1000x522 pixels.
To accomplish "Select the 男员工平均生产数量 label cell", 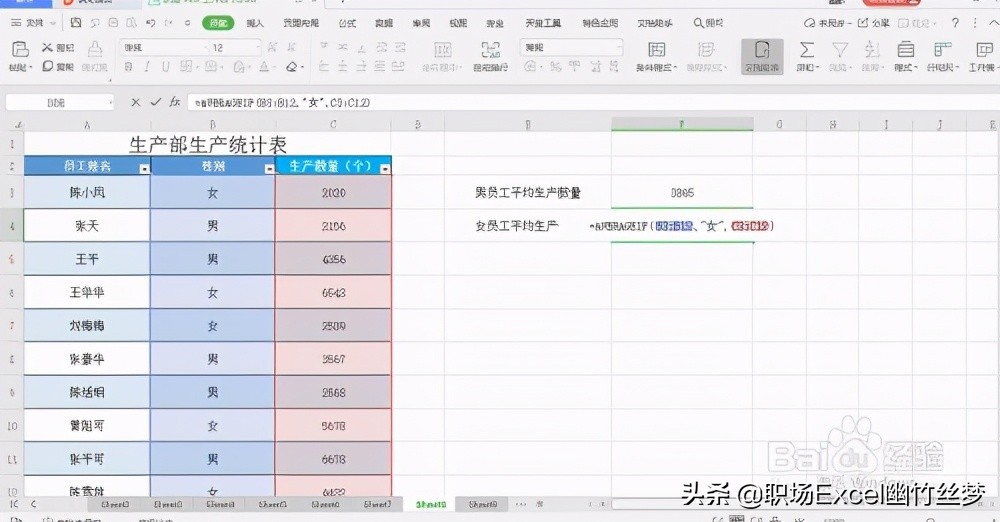I will click(x=527, y=192).
